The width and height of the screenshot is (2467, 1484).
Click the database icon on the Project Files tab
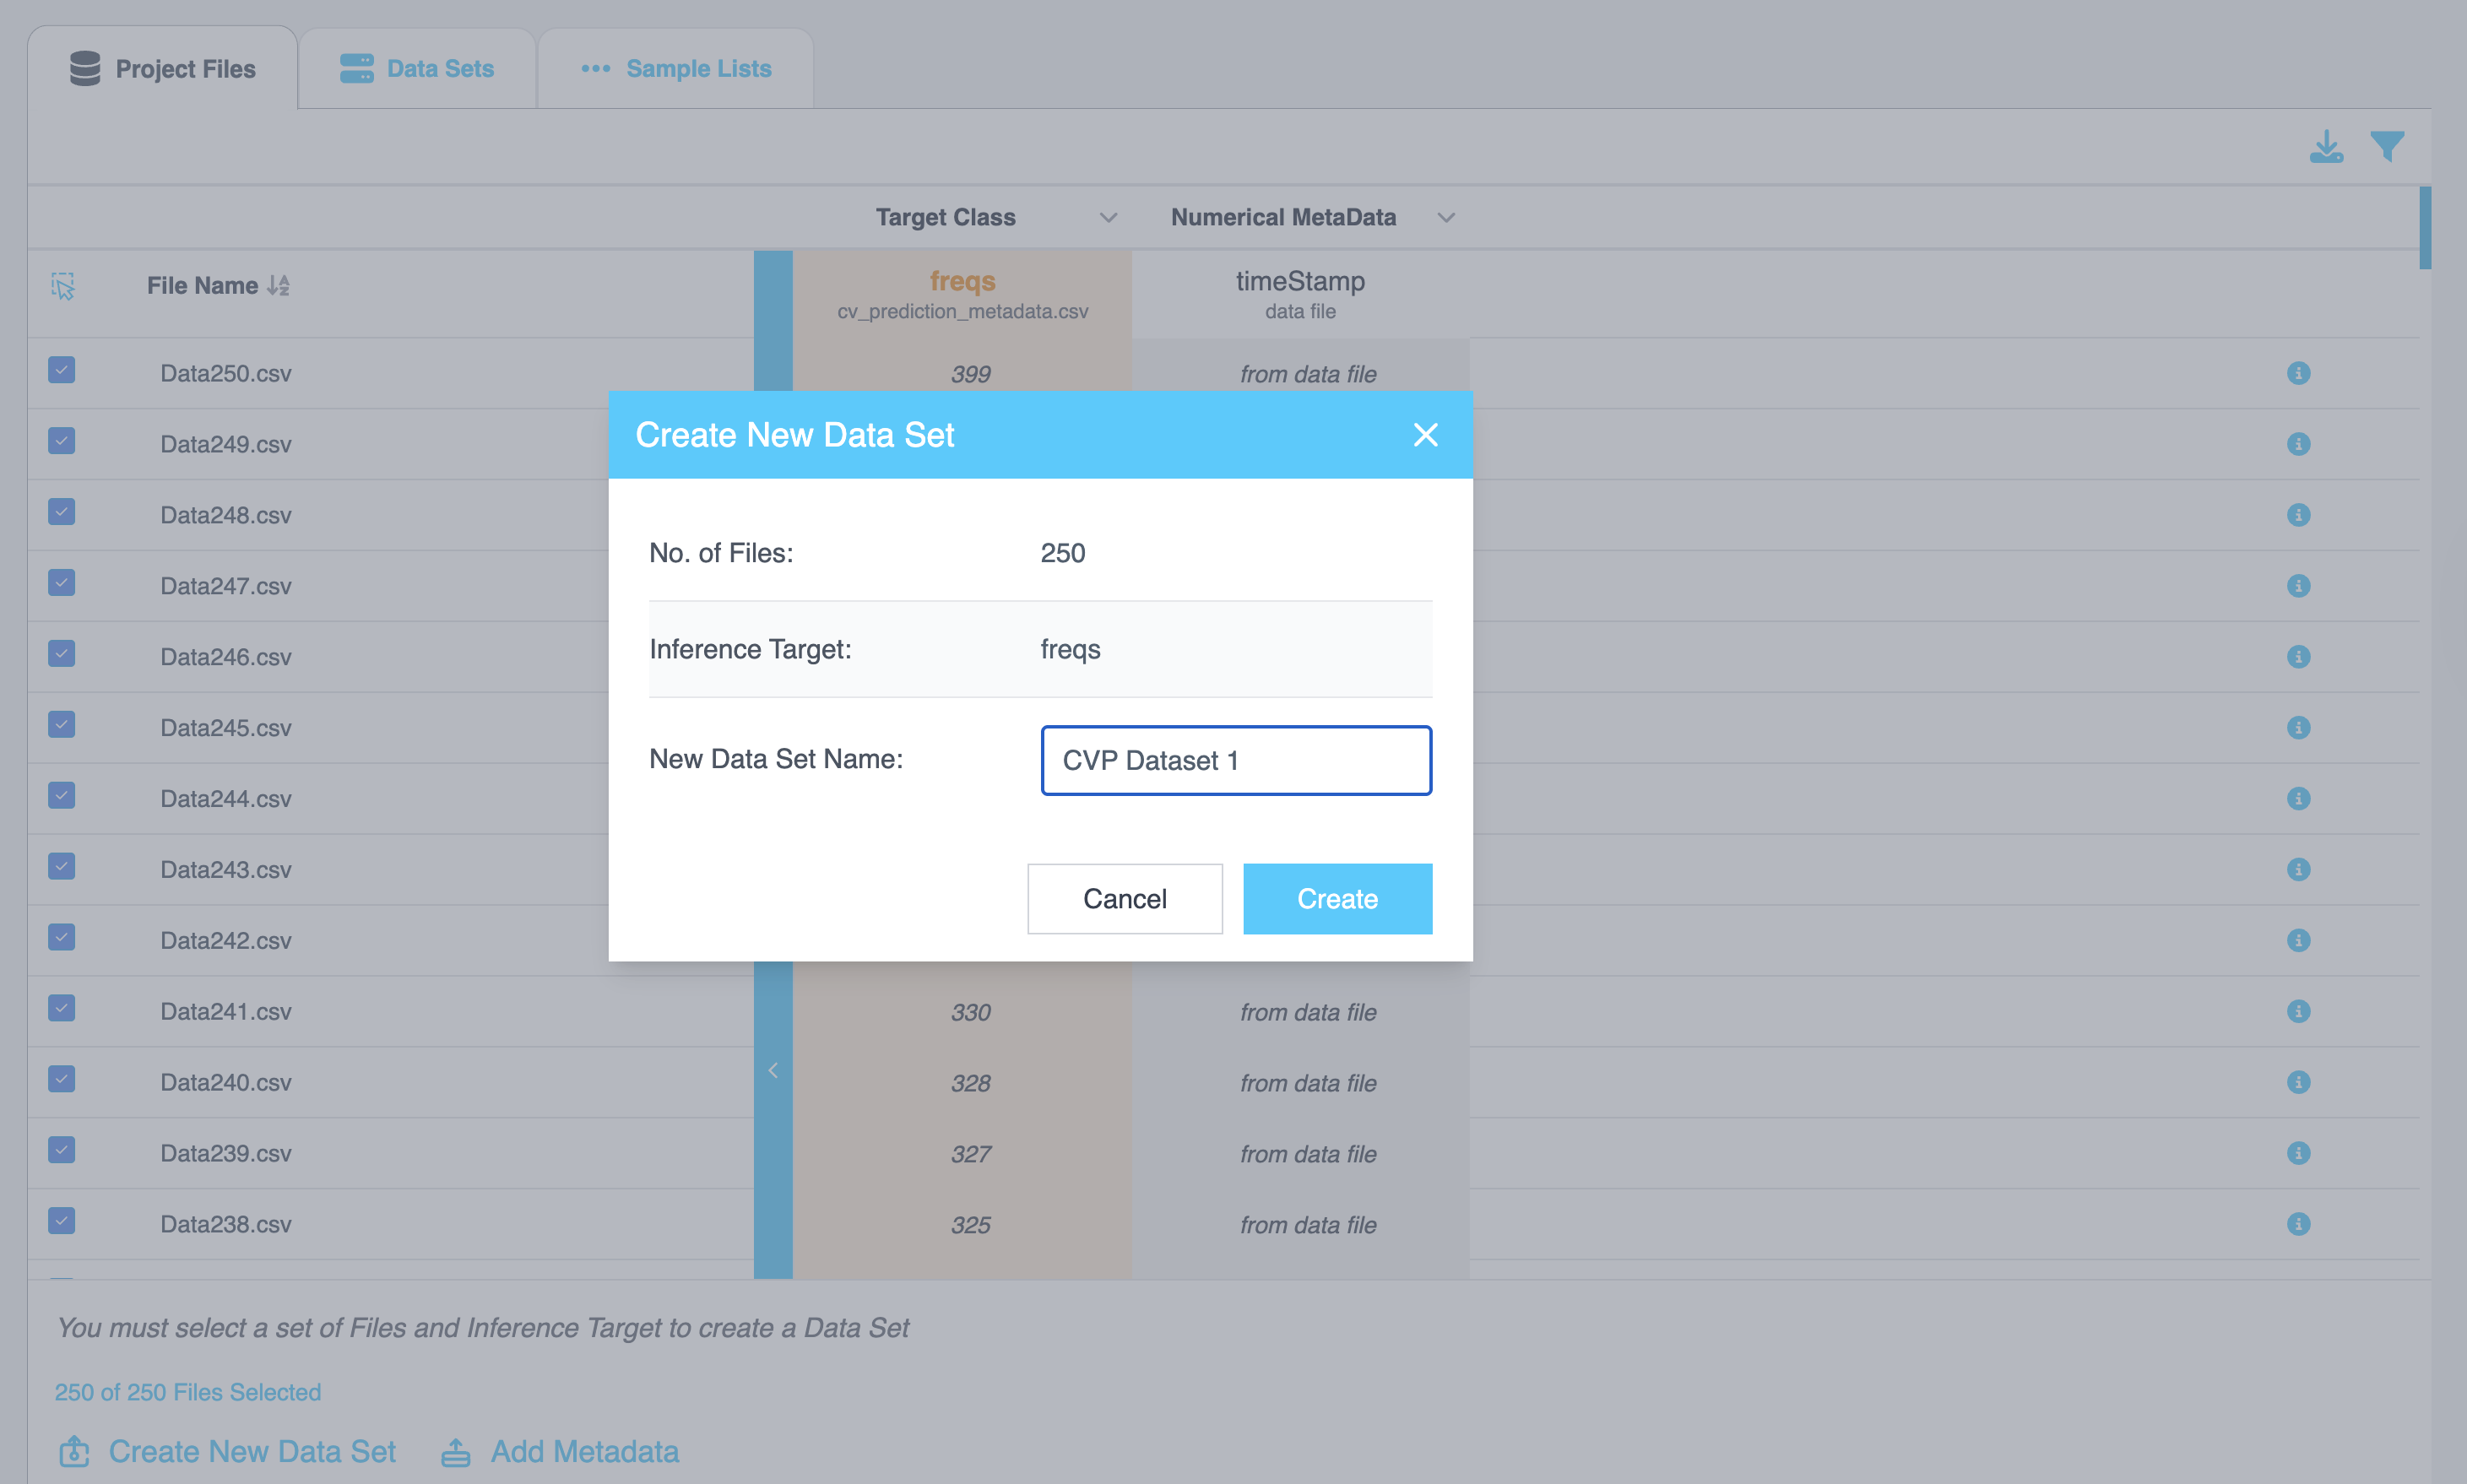(85, 69)
